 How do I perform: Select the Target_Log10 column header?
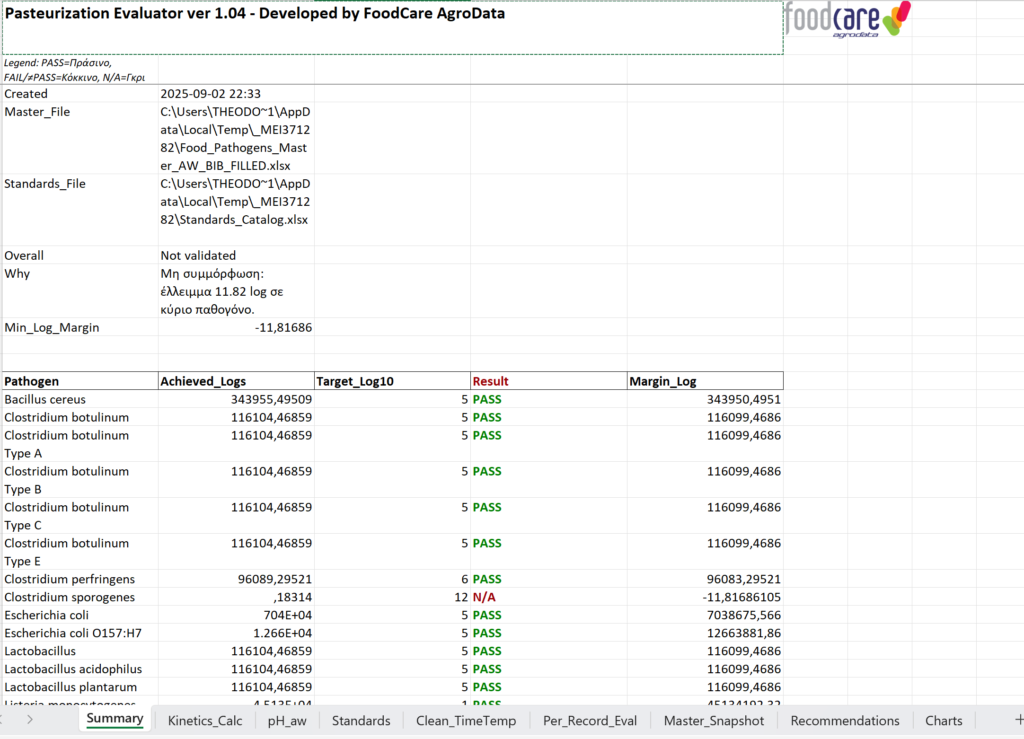pos(392,381)
